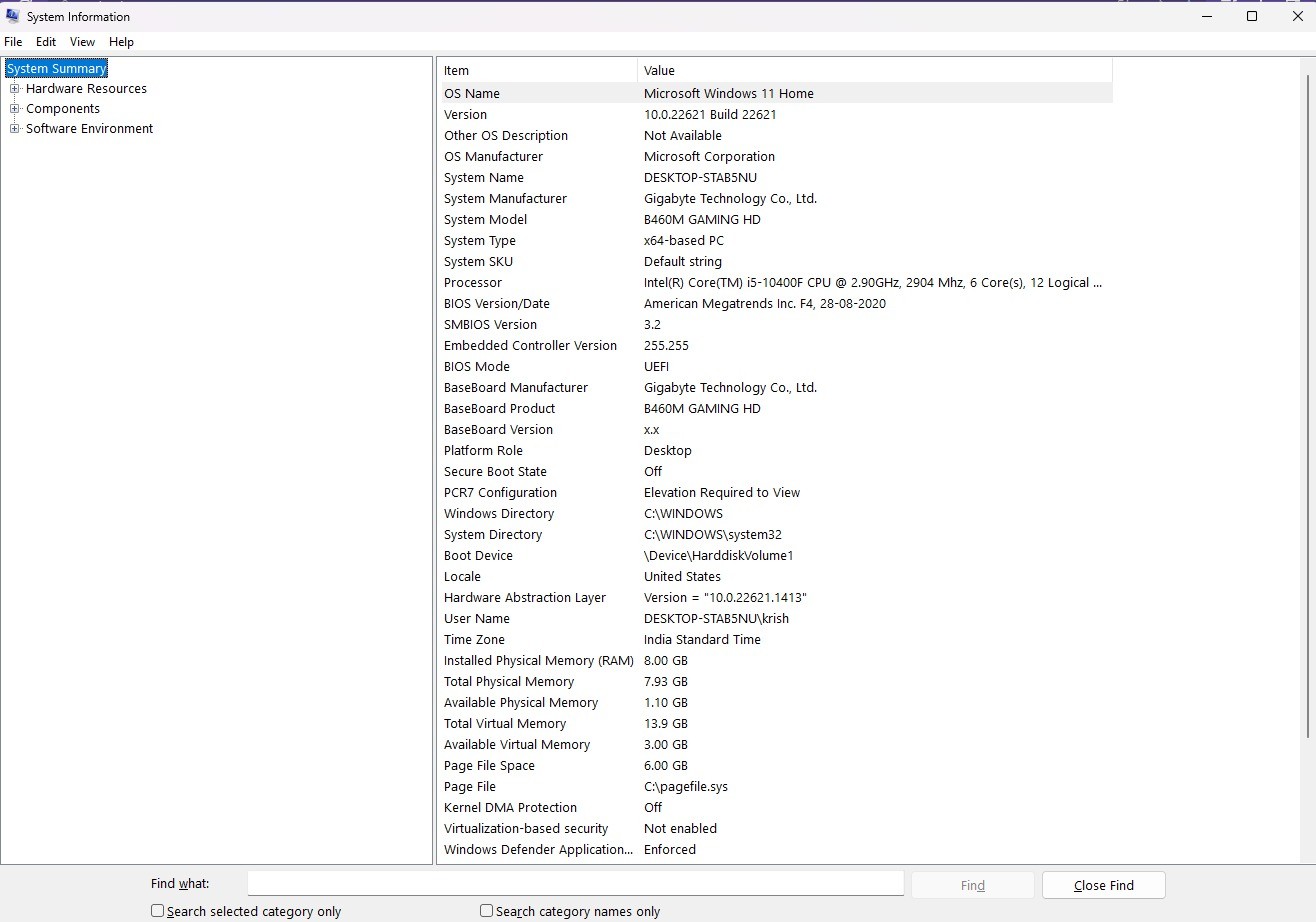The image size is (1316, 922).
Task: Click the System Name item
Action: [484, 178]
